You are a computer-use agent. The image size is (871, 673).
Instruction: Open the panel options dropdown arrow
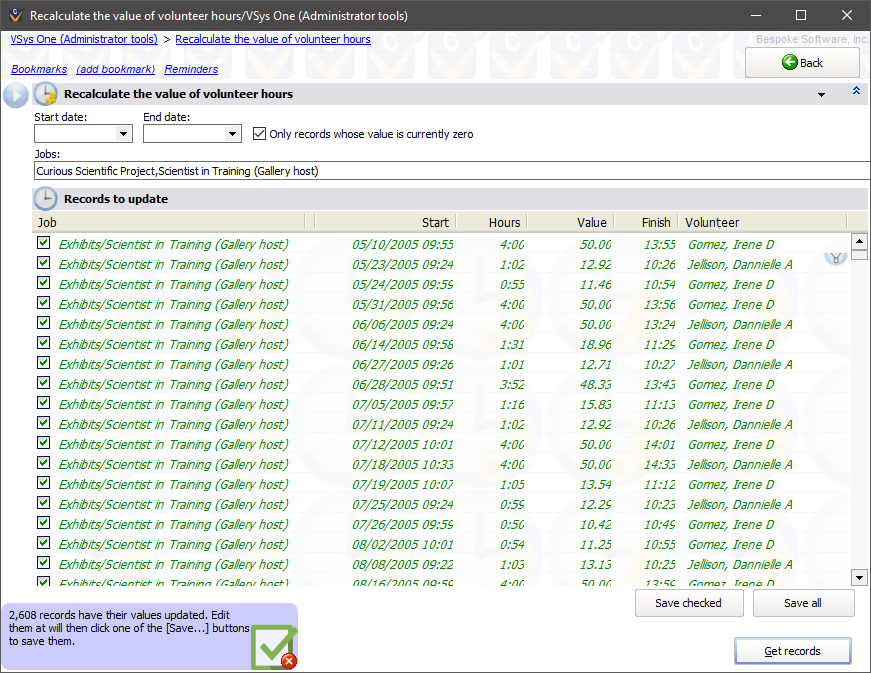pyautogui.click(x=821, y=95)
